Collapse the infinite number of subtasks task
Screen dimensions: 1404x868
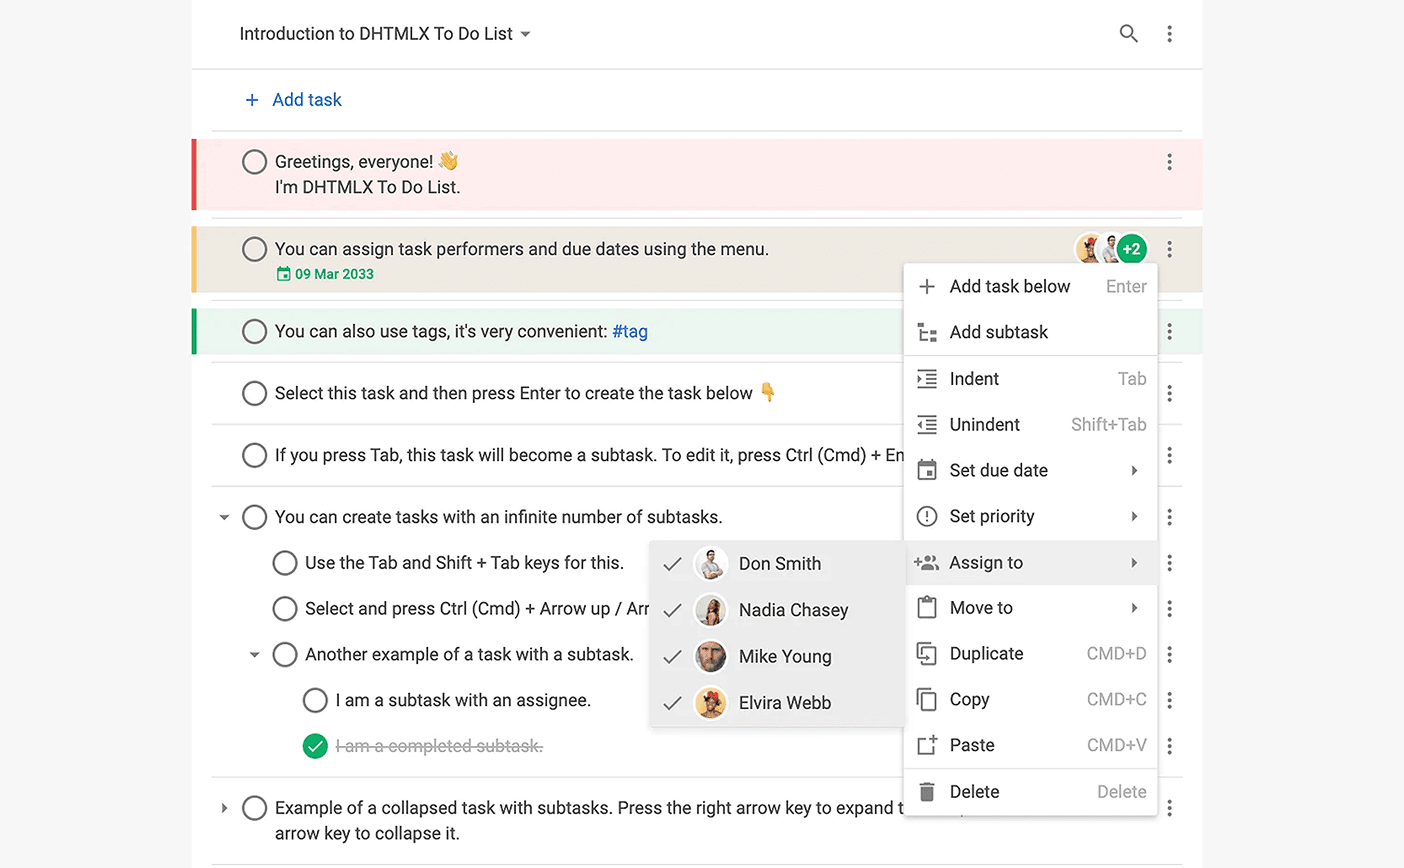point(224,517)
